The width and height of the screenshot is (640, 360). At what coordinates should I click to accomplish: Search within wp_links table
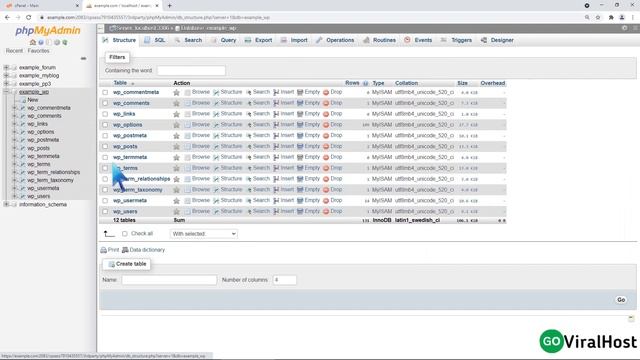(x=258, y=114)
